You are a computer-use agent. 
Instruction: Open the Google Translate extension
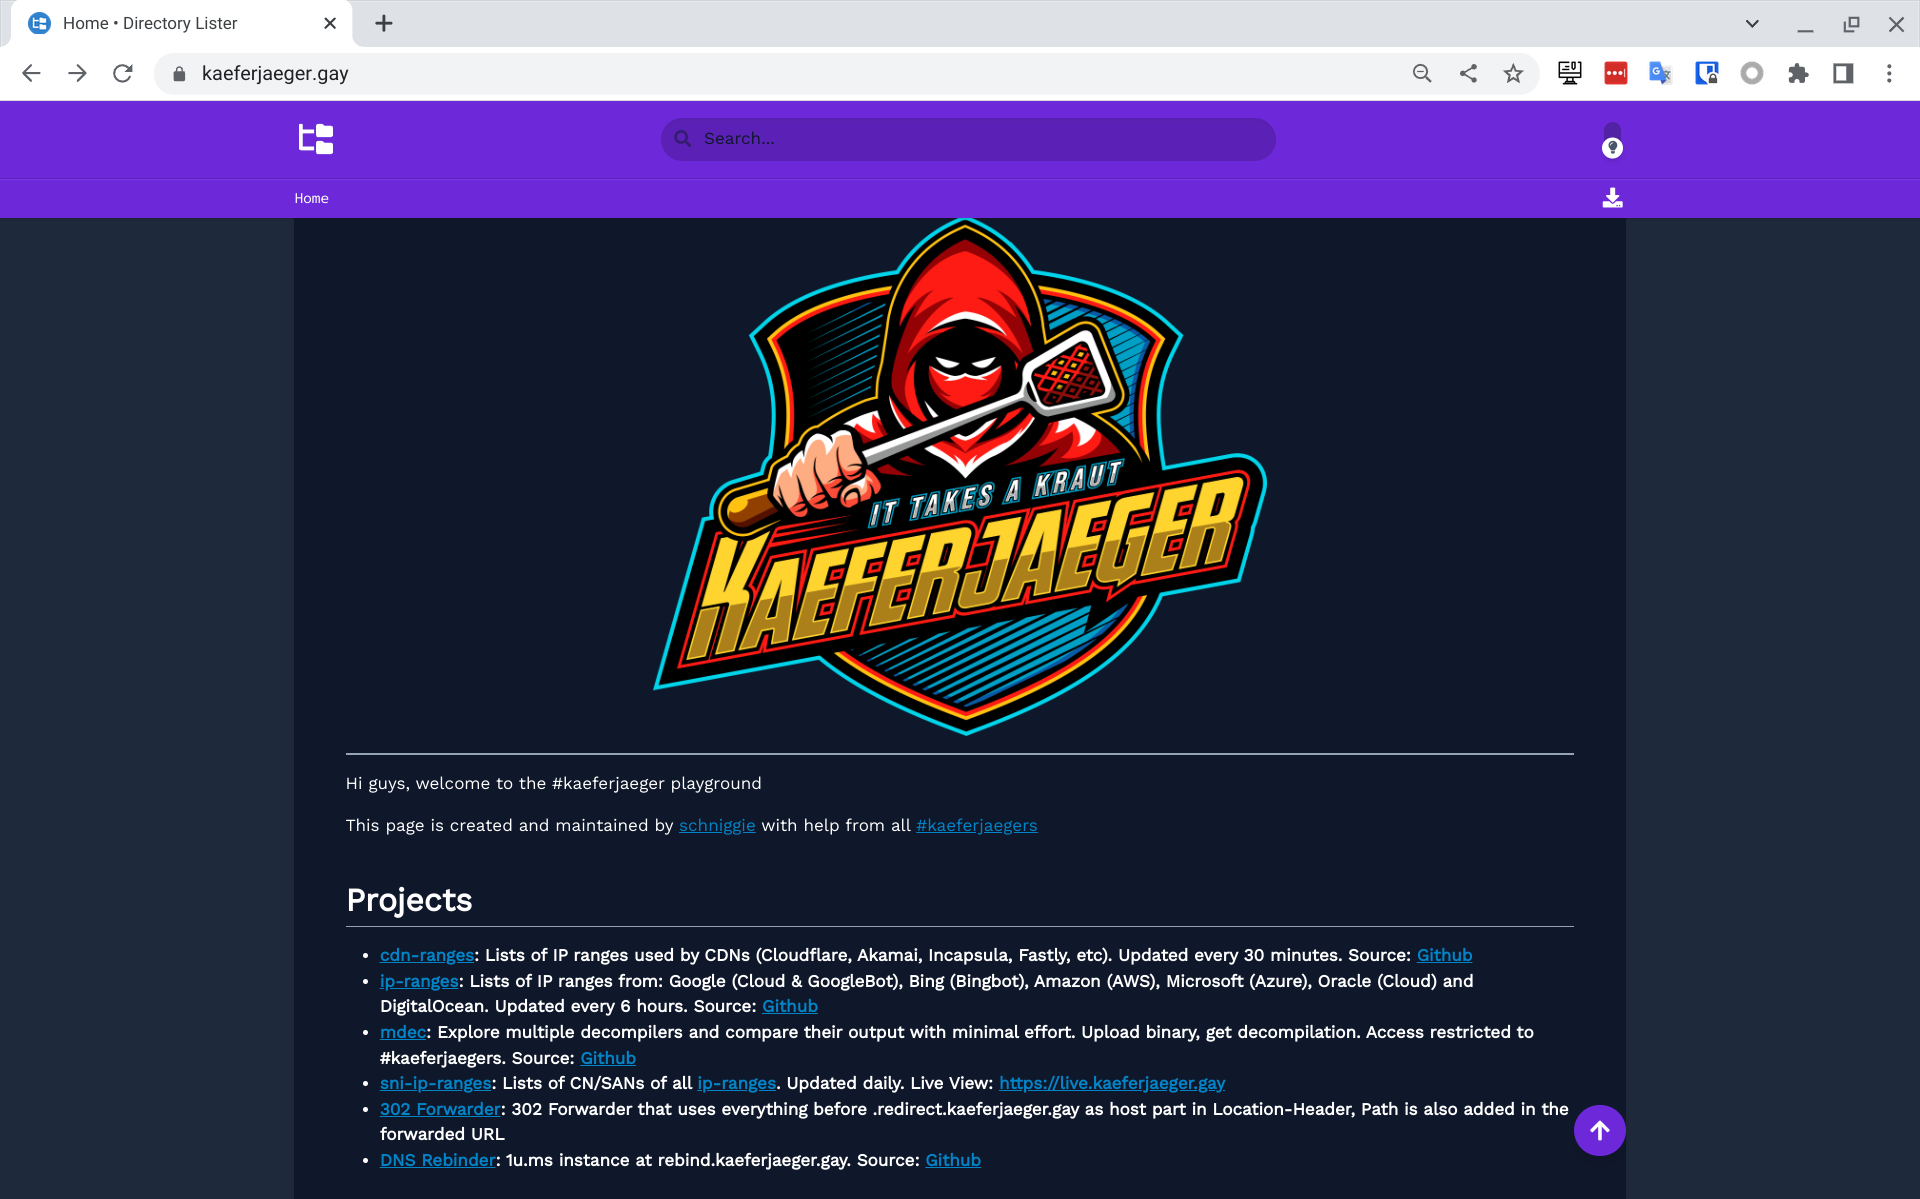pos(1660,73)
